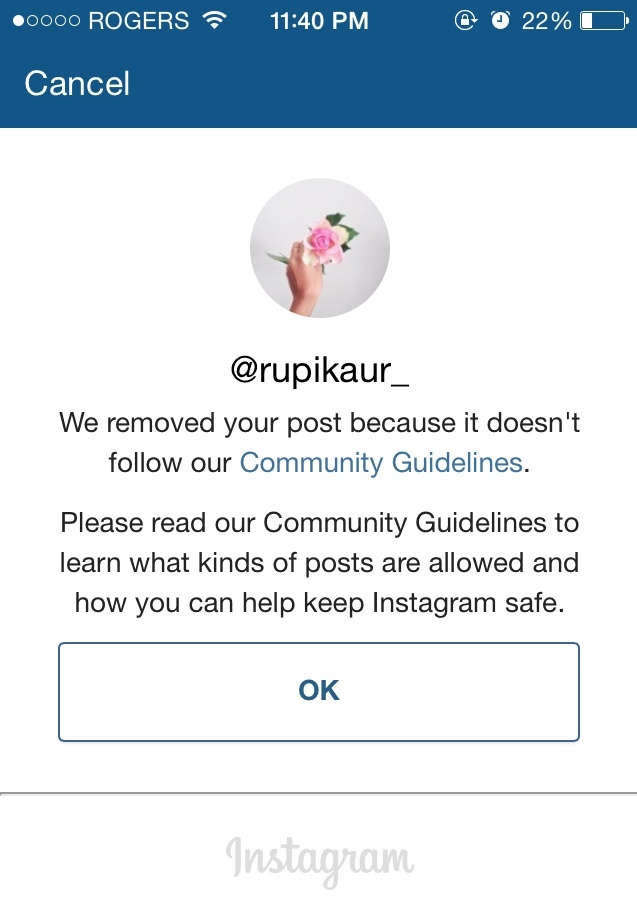Click the rotation lock icon

click(x=465, y=20)
